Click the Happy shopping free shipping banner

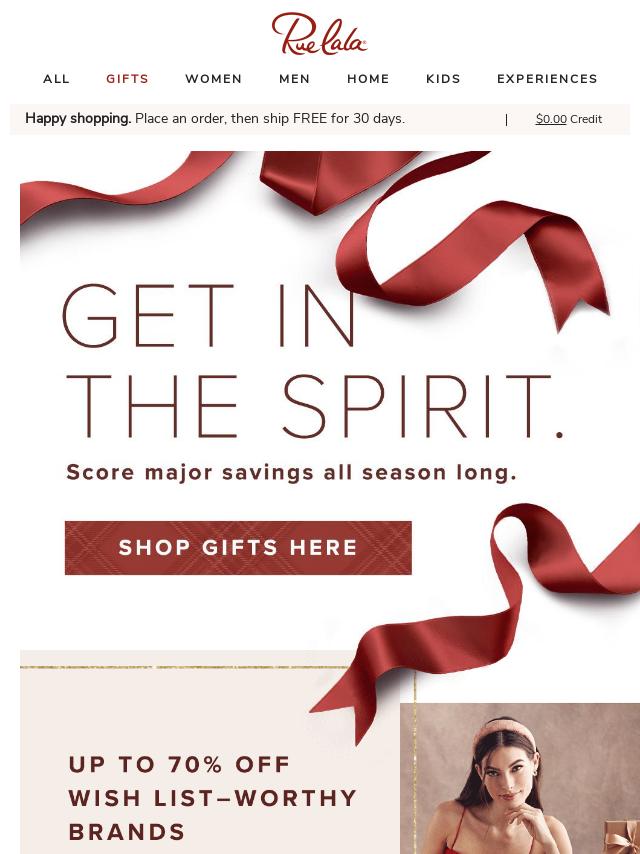320,119
